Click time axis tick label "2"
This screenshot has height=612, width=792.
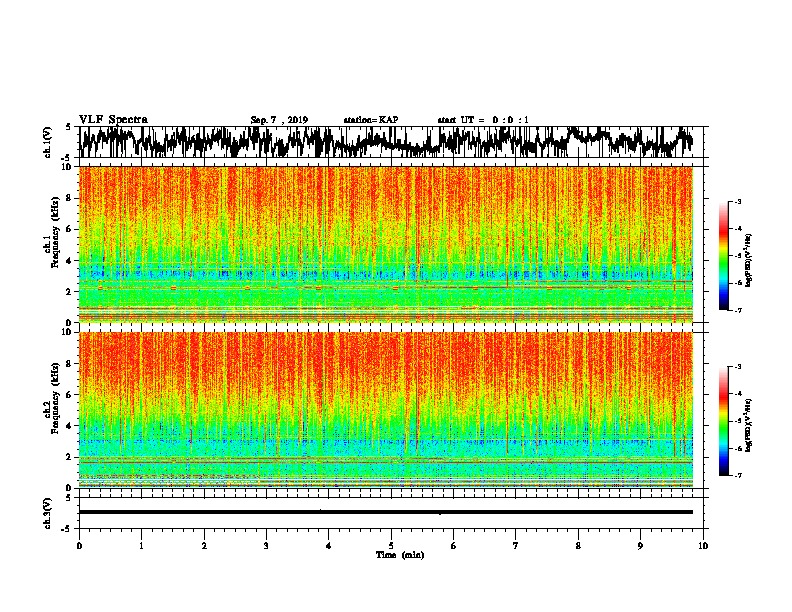click(204, 546)
